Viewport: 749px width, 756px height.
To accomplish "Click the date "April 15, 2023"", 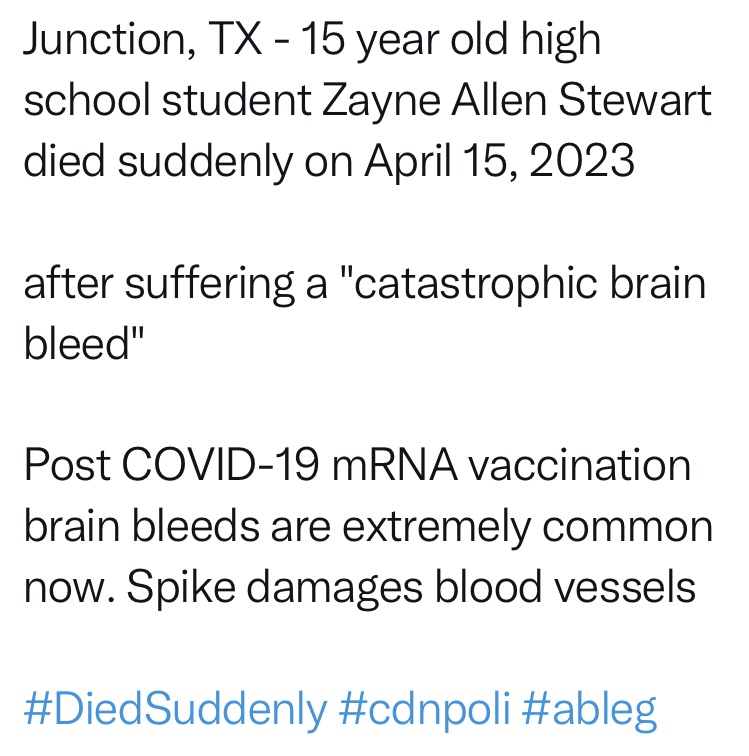I will pos(499,161).
